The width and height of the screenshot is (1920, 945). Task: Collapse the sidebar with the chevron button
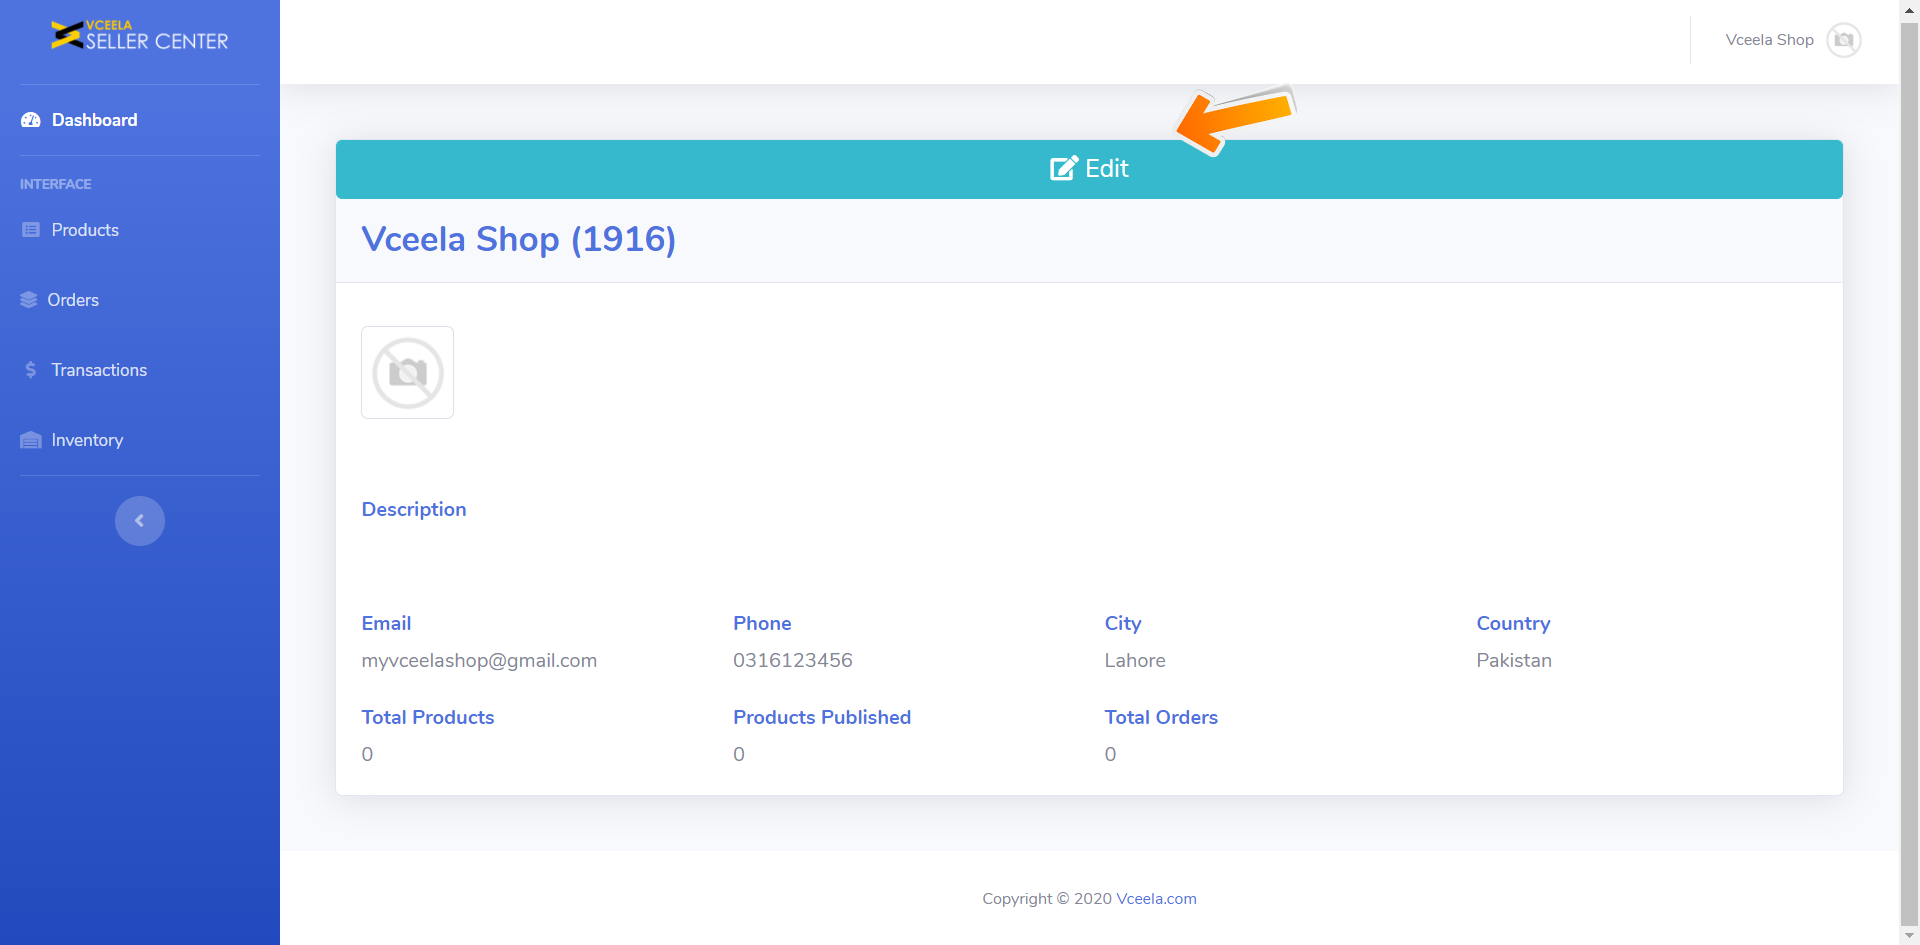[140, 521]
